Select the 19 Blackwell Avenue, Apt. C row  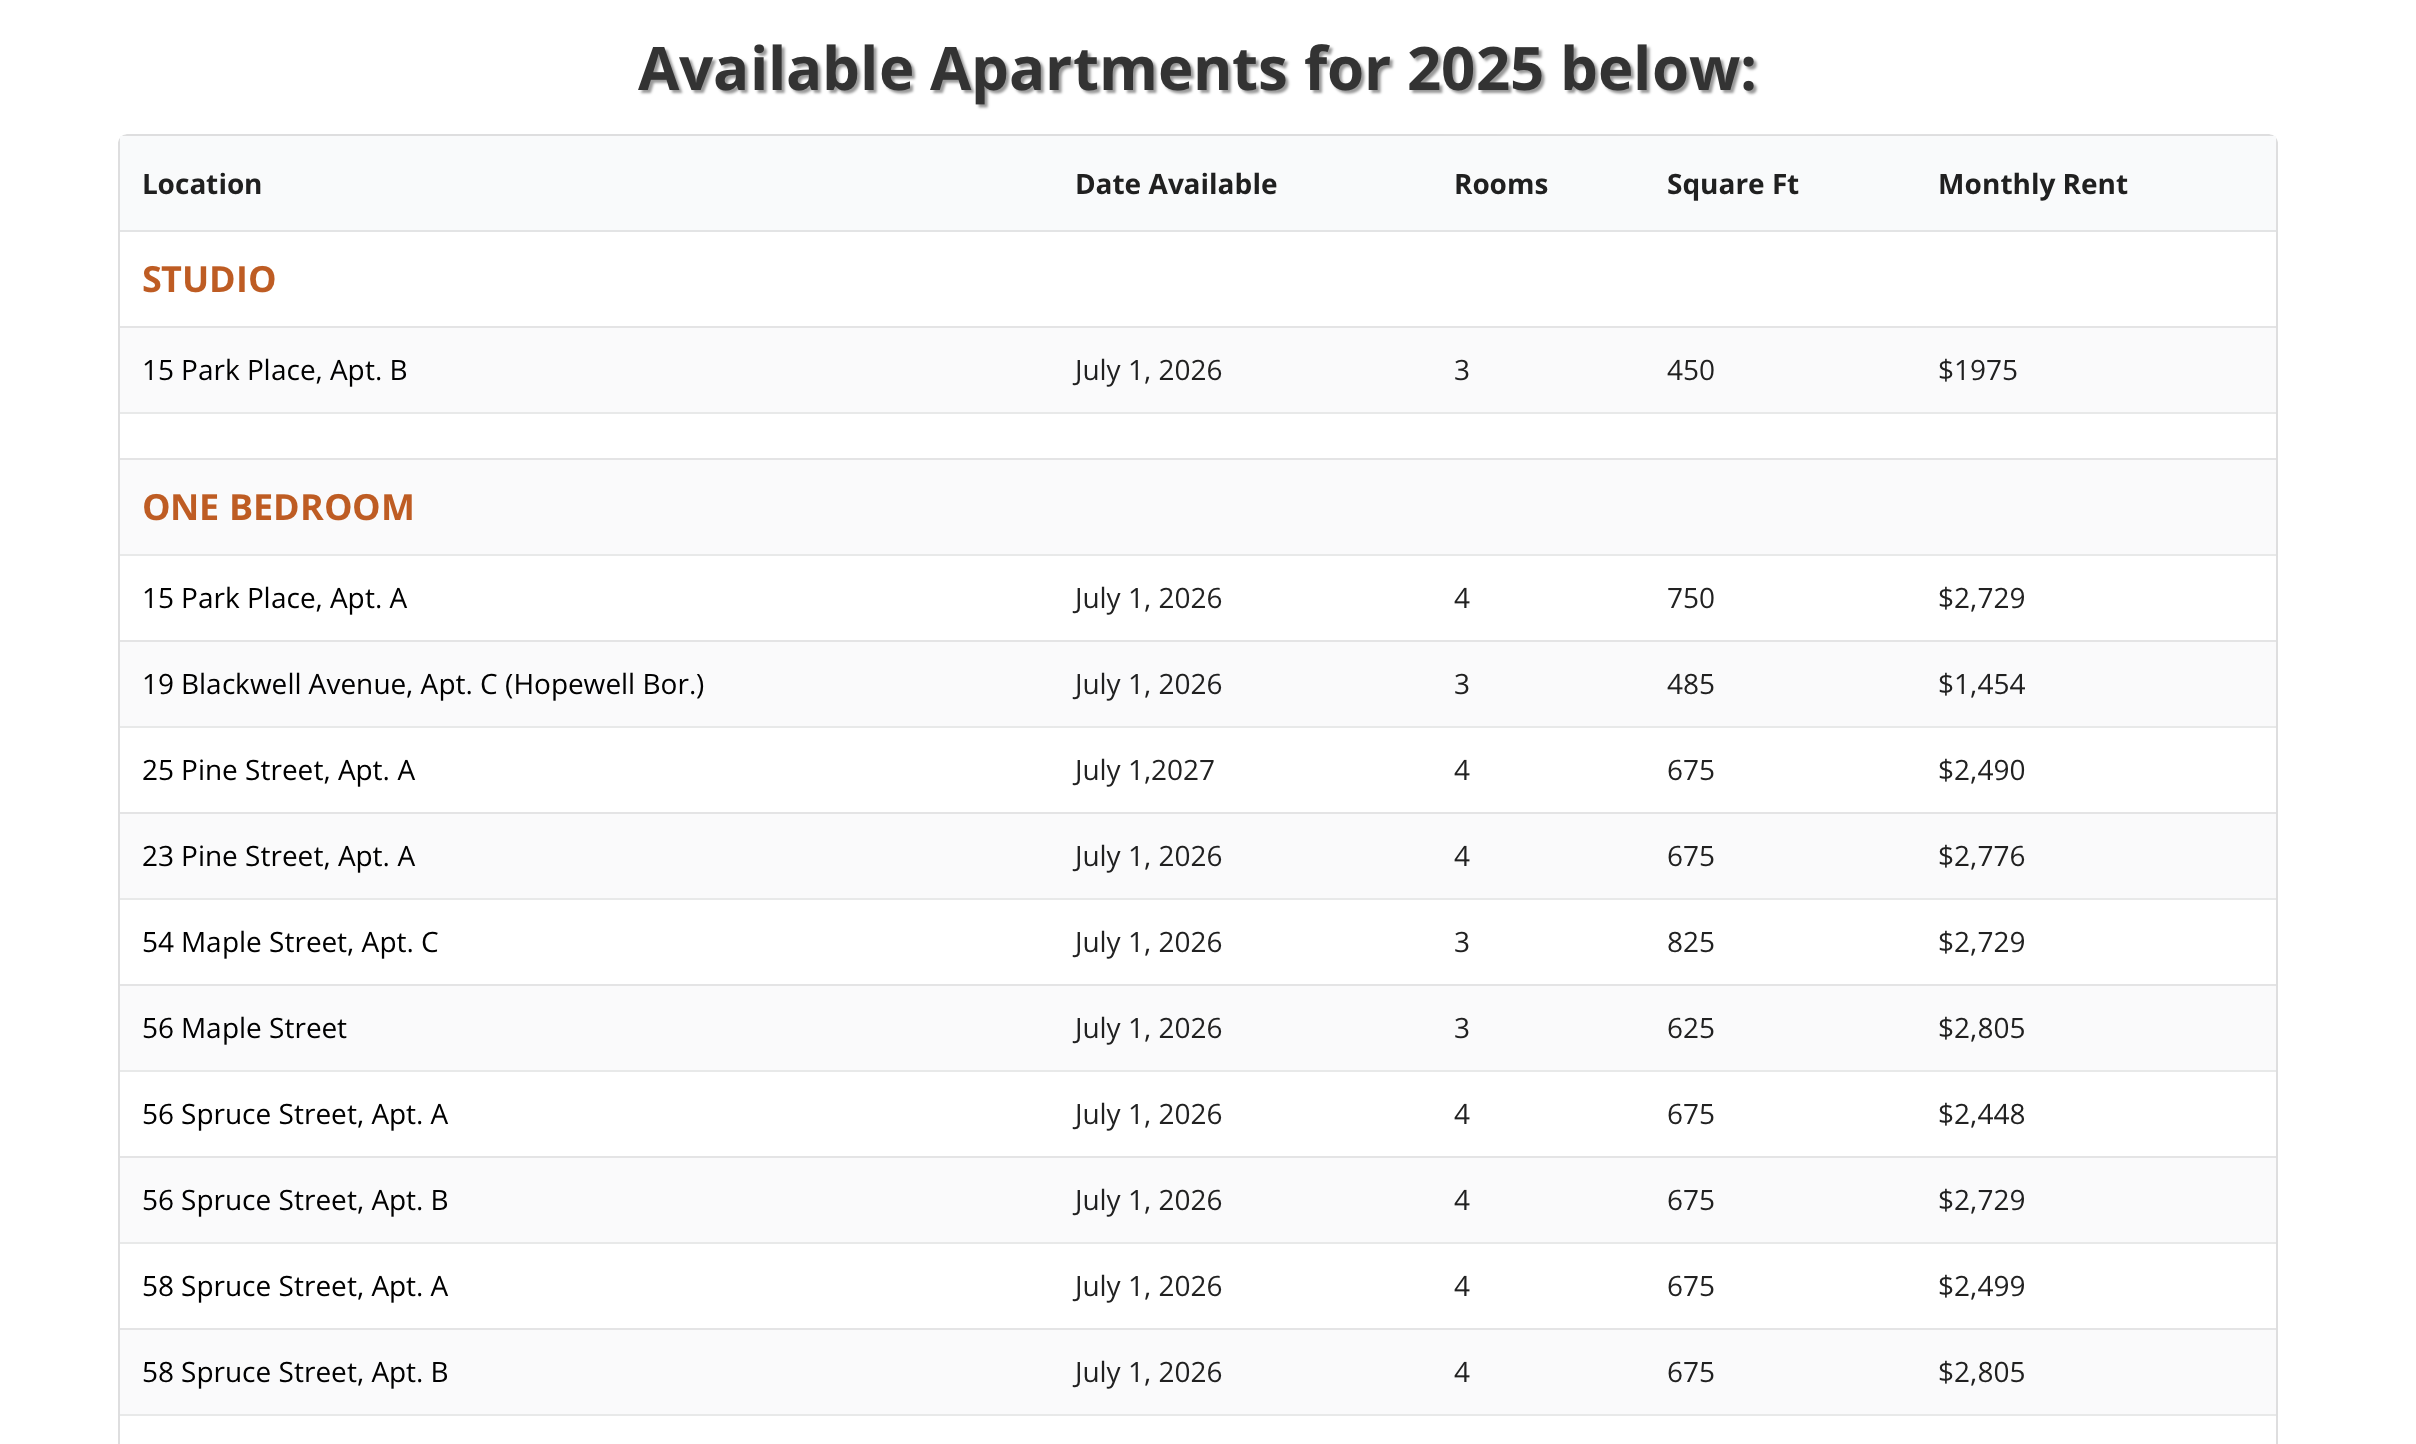coord(423,684)
